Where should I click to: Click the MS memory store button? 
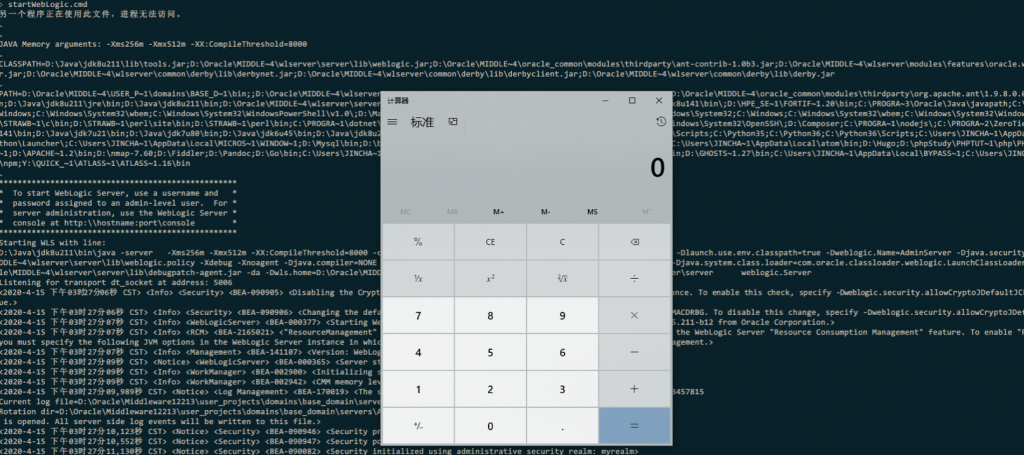(592, 212)
